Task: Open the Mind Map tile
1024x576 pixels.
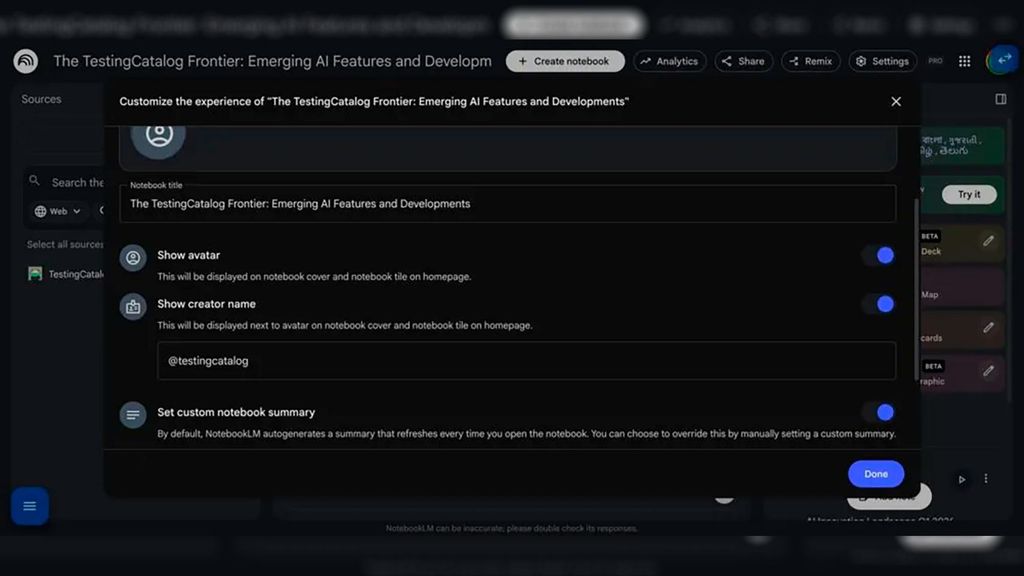Action: 961,287
